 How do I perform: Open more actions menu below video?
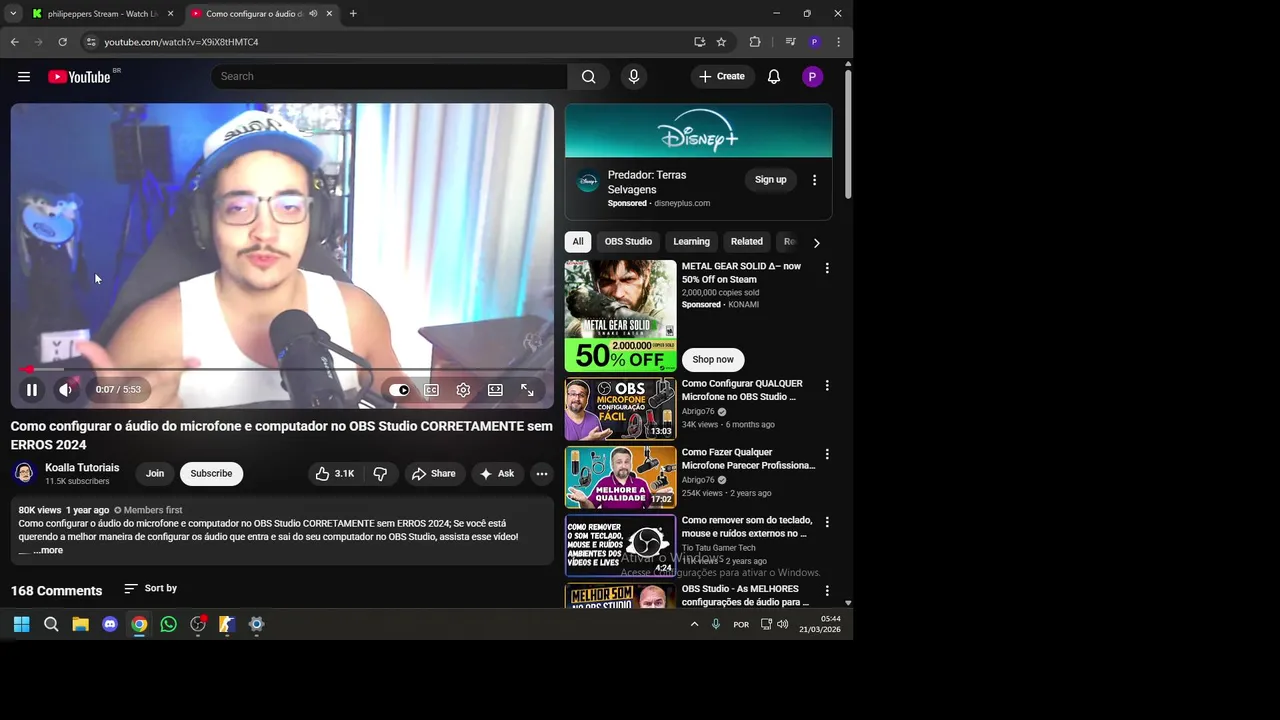coord(542,474)
